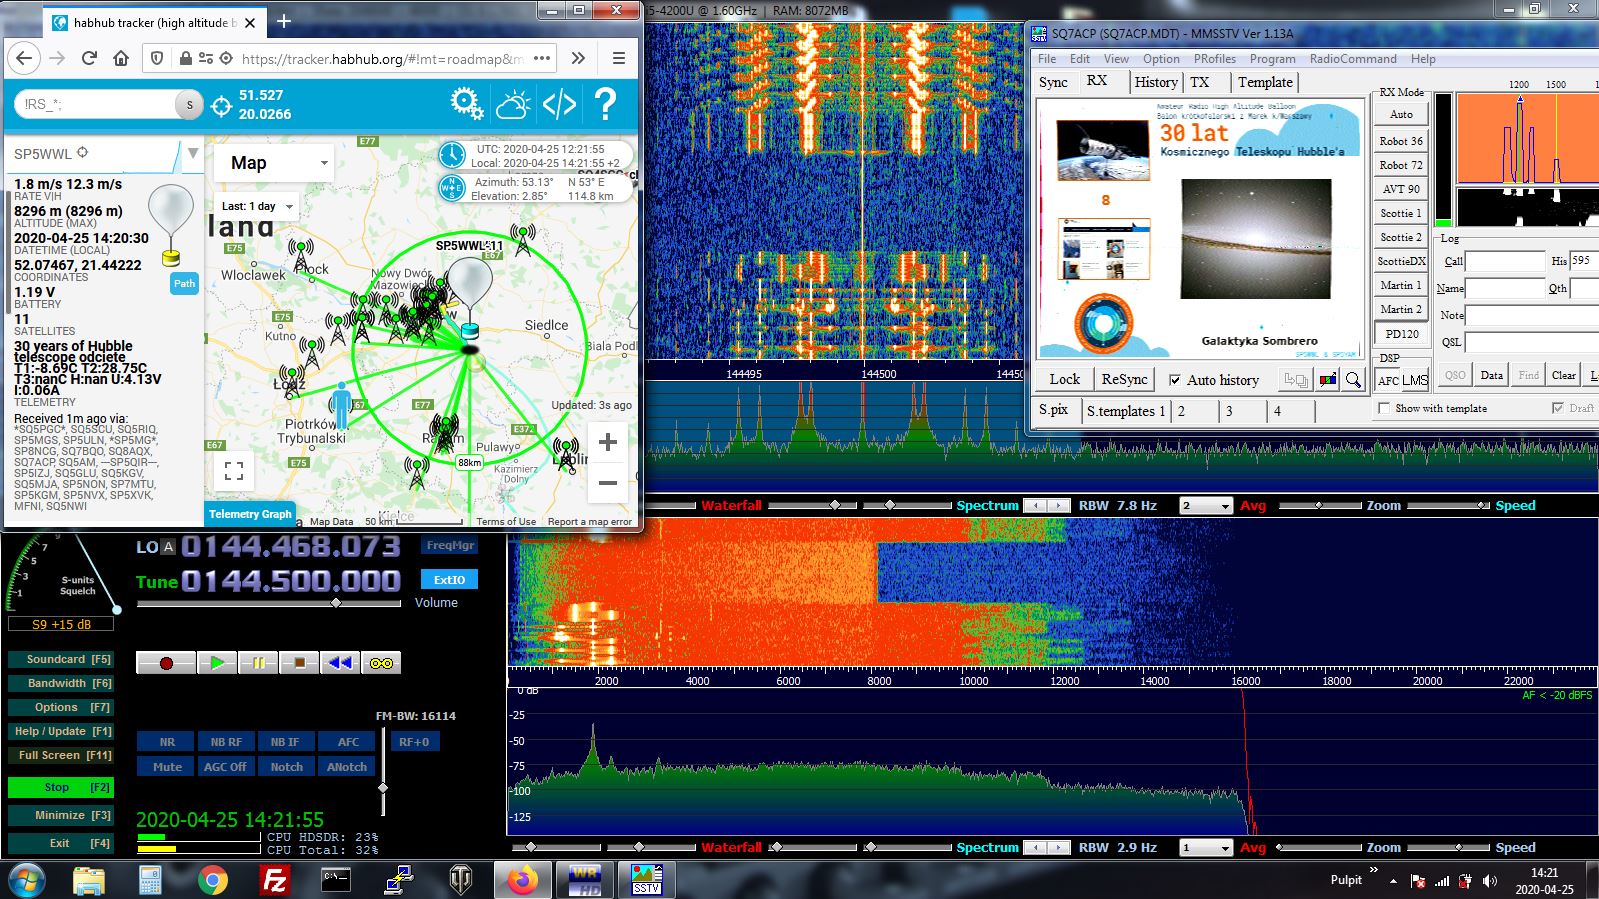Toggle loop playback with the yellow loop icon
The height and width of the screenshot is (899, 1599).
tap(381, 663)
